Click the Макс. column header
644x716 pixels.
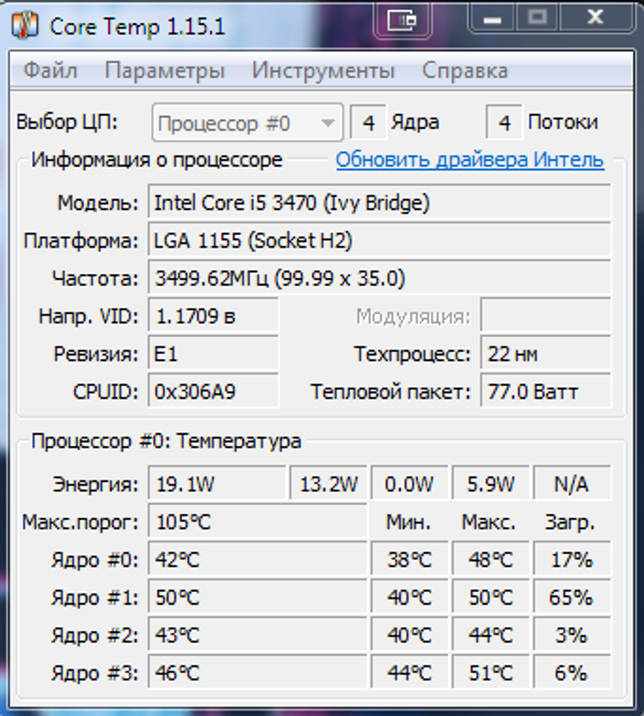tap(489, 521)
